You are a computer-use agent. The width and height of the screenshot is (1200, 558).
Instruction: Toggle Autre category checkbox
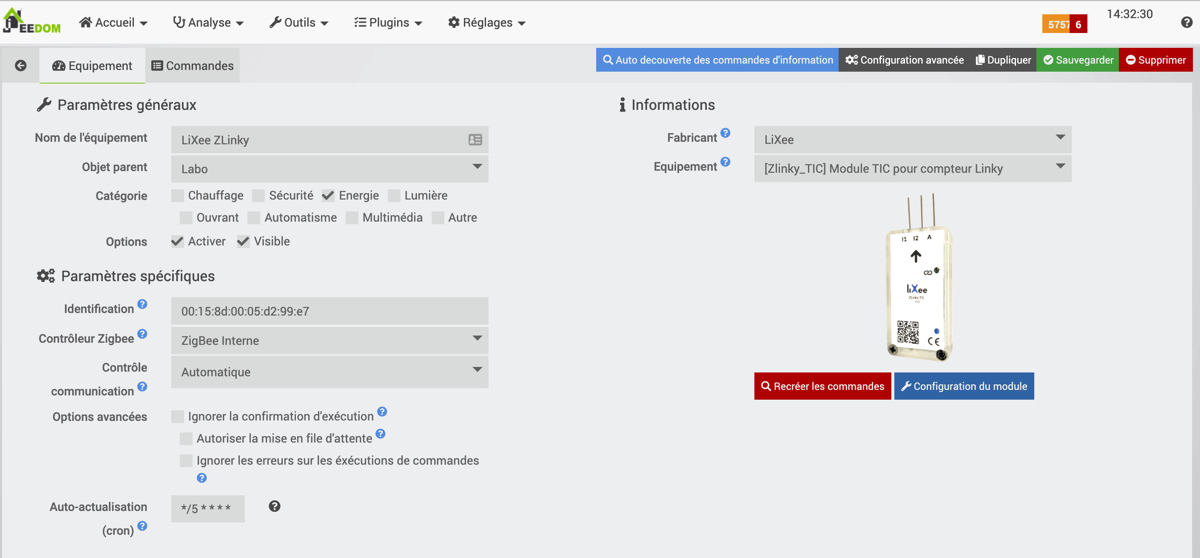pos(438,218)
